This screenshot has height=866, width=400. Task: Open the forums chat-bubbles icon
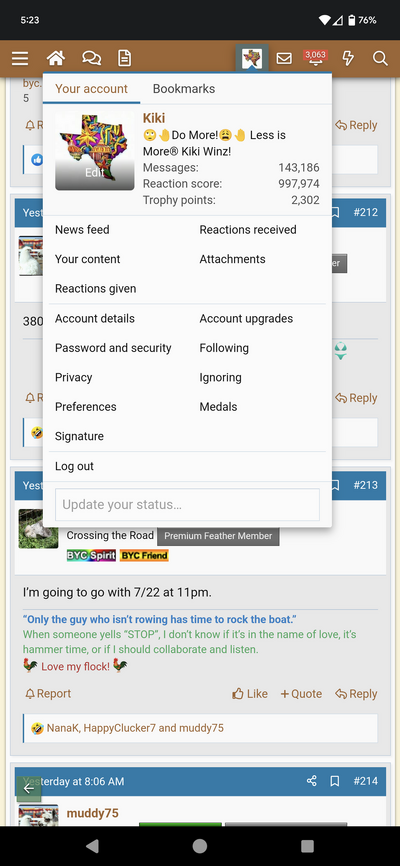(x=91, y=58)
